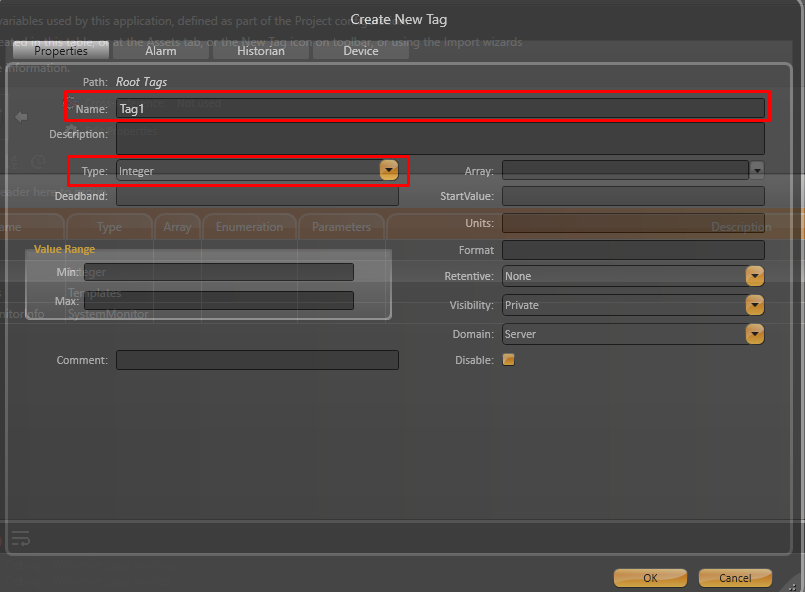Select the StartValue input field
Image resolution: width=805 pixels, height=592 pixels.
[633, 196]
